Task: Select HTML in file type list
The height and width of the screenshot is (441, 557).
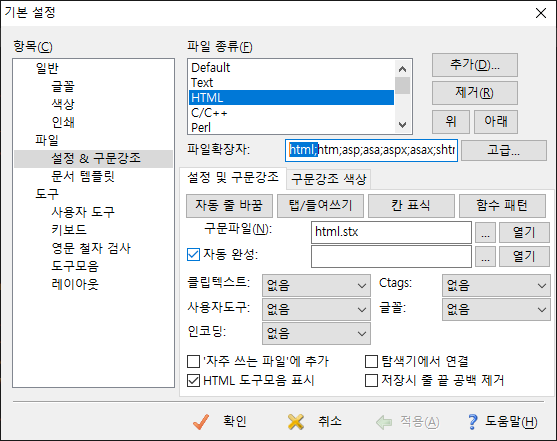Action: click(x=291, y=98)
